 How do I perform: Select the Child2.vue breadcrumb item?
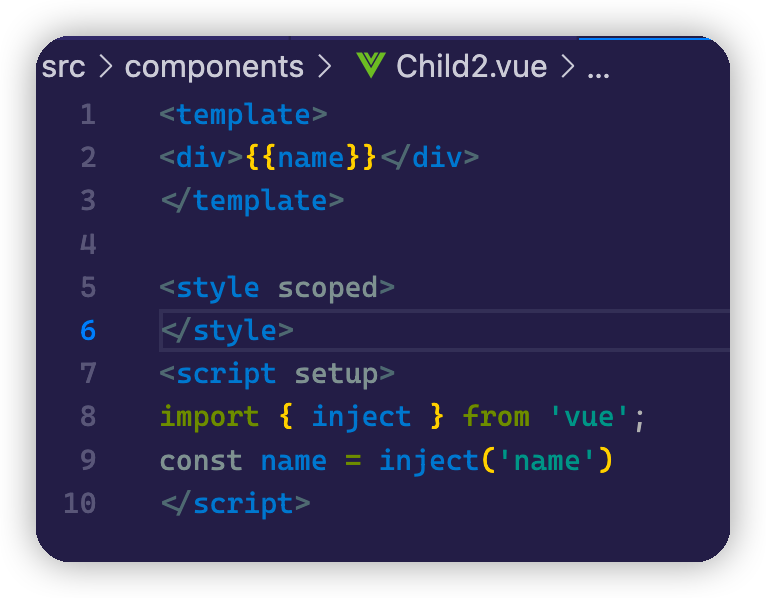[x=471, y=67]
